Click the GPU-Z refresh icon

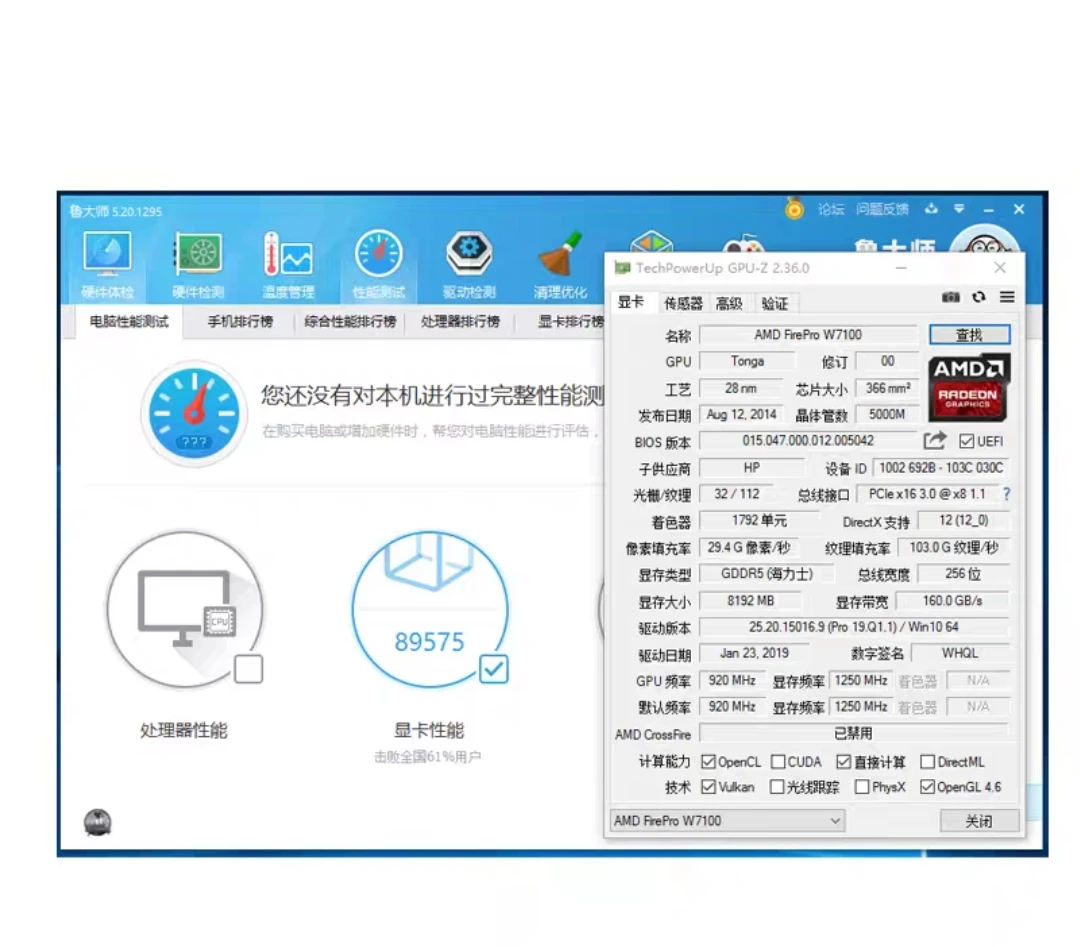click(979, 297)
